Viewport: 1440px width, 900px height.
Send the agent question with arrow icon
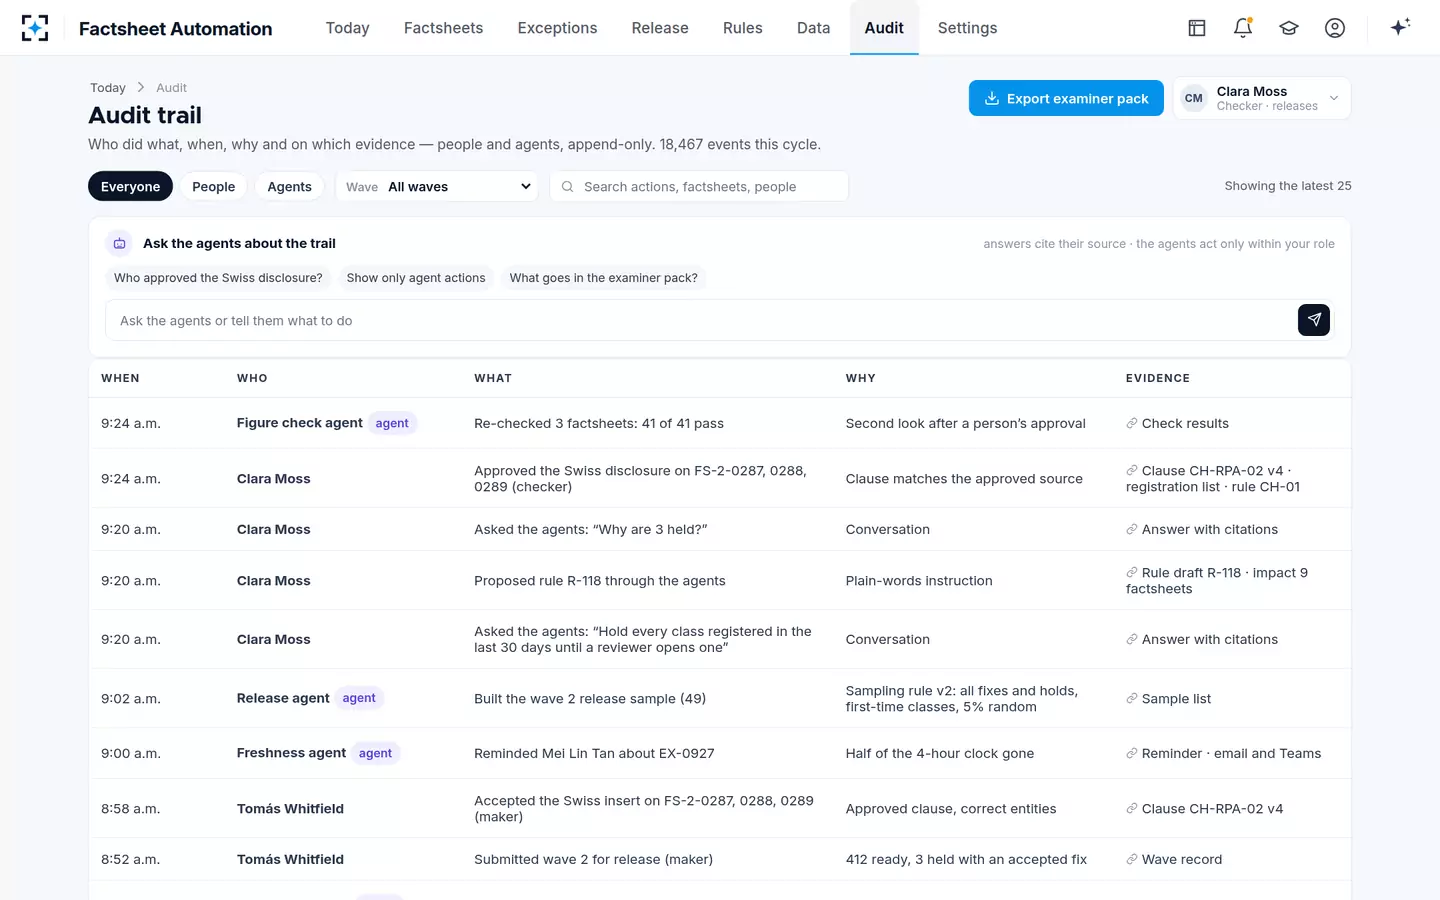[1314, 320]
